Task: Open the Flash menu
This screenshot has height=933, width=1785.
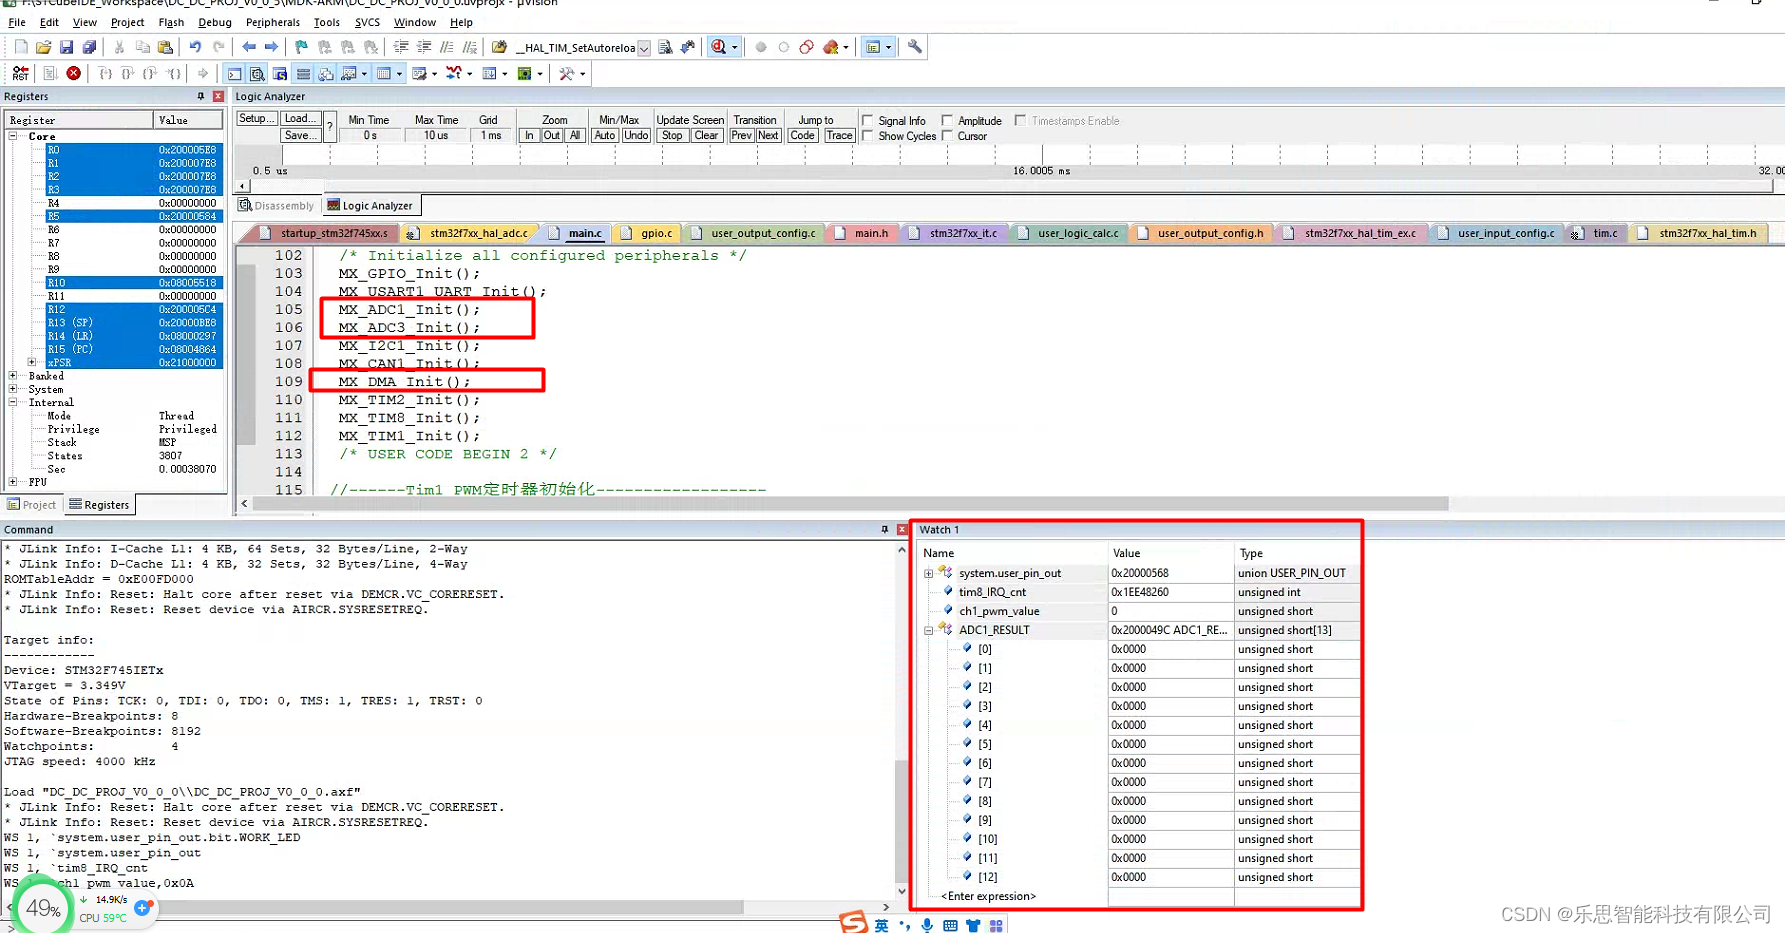Action: [171, 22]
